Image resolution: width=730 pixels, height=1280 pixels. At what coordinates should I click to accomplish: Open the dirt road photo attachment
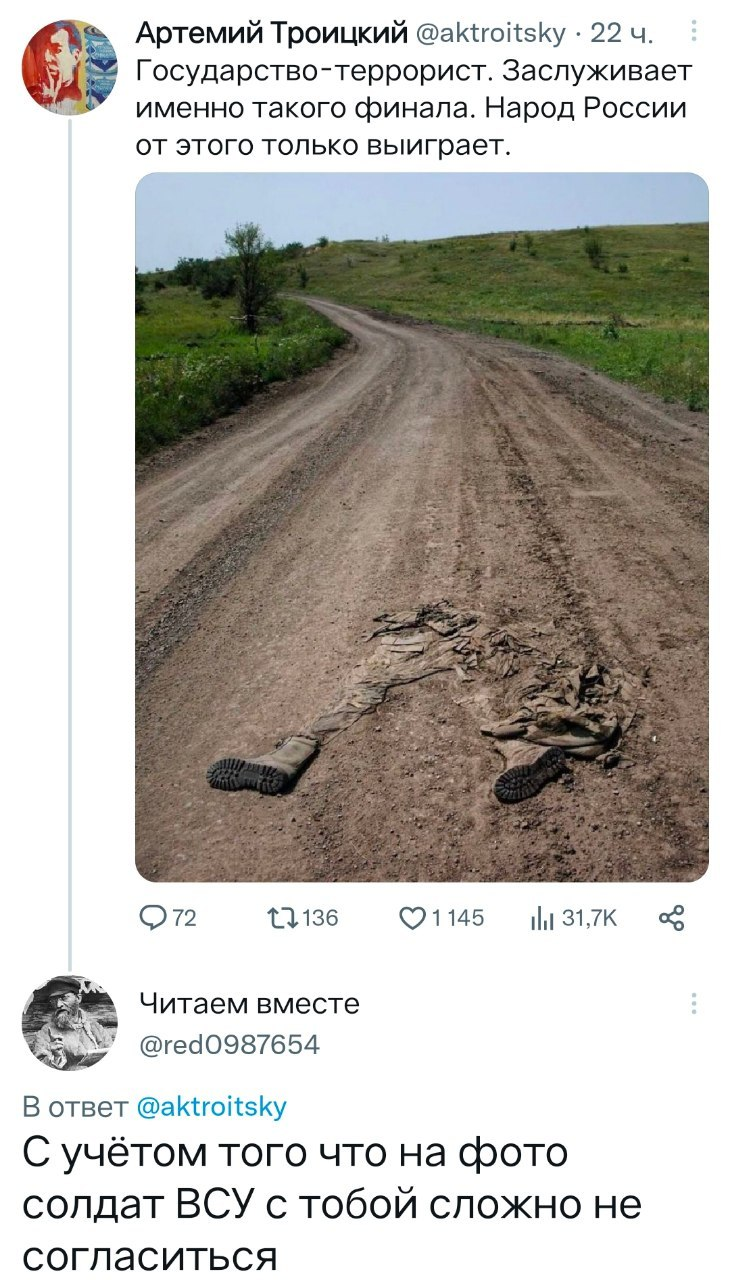(421, 527)
